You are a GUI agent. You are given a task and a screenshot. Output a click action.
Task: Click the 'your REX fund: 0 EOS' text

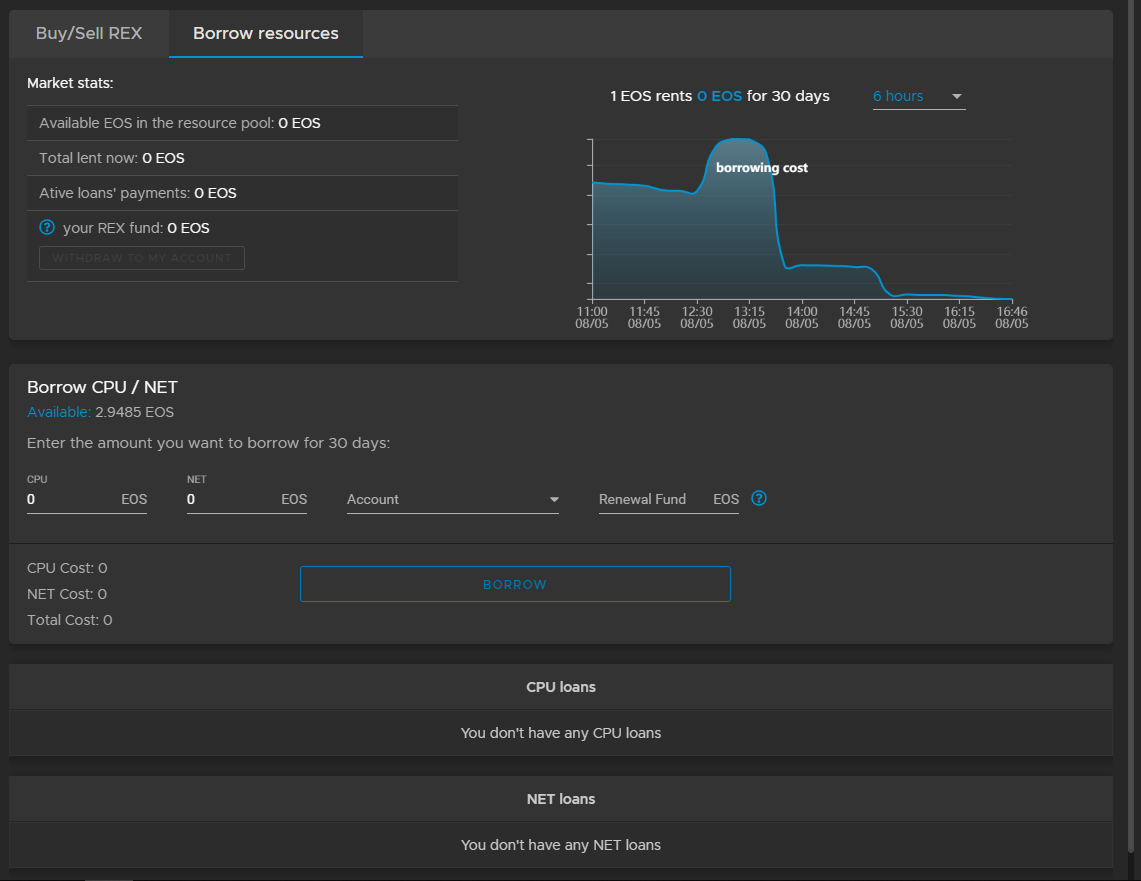coord(136,228)
